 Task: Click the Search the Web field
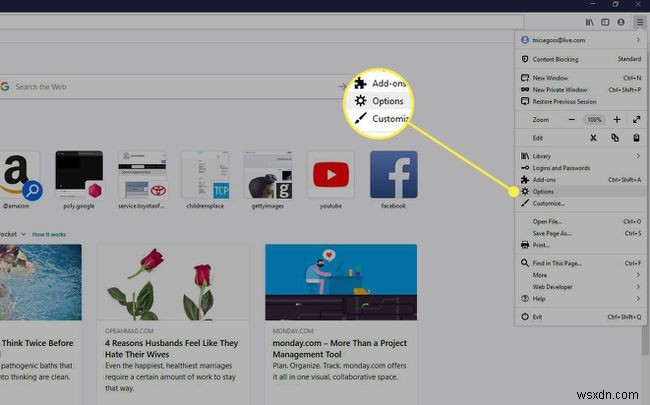pyautogui.click(x=174, y=87)
